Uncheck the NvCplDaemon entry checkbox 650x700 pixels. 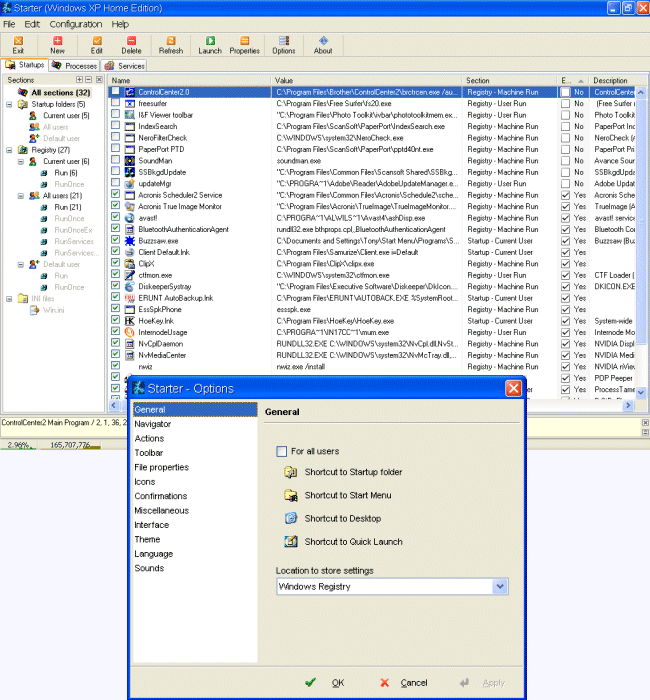pos(116,343)
